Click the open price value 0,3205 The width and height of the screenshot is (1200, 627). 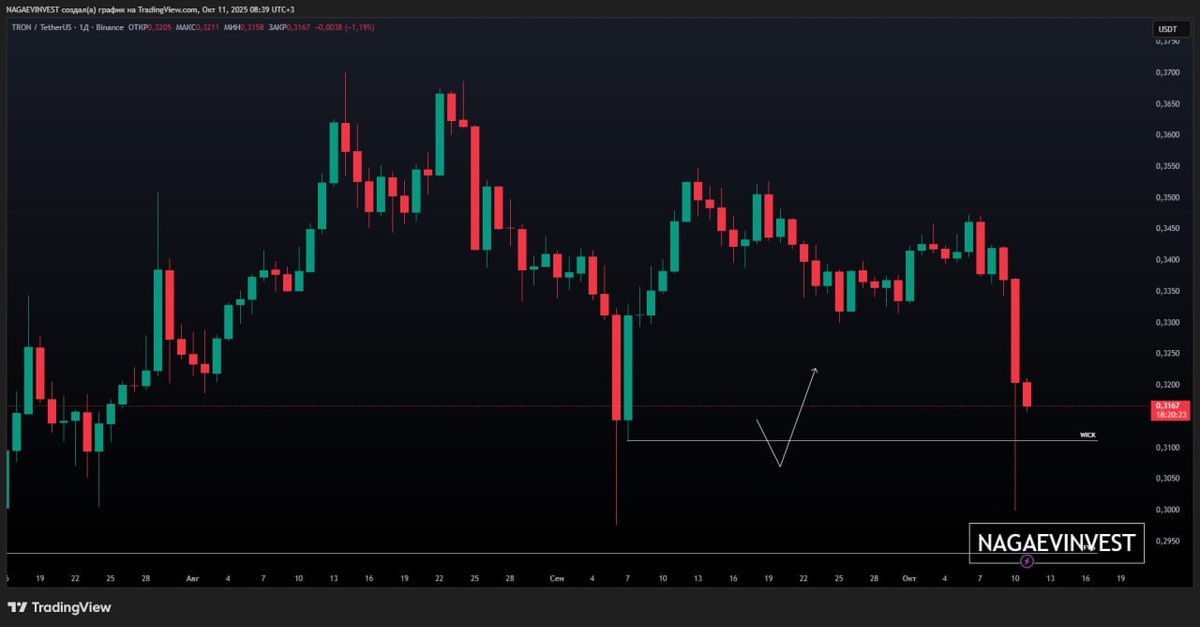[159, 27]
